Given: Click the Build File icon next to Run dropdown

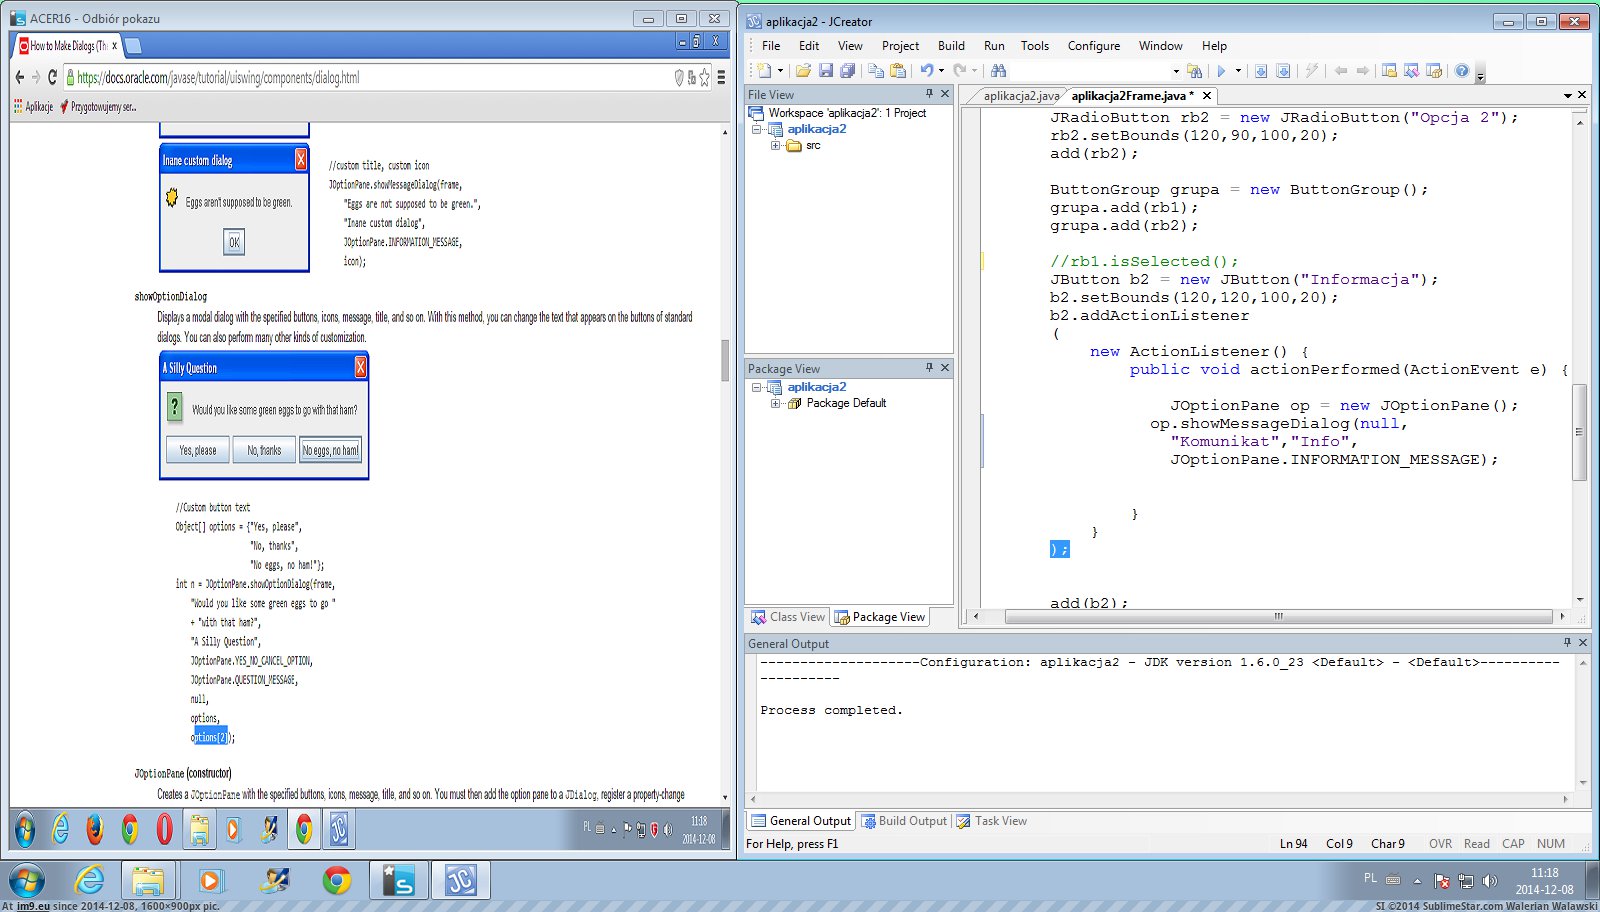Looking at the screenshot, I should click(x=1261, y=70).
